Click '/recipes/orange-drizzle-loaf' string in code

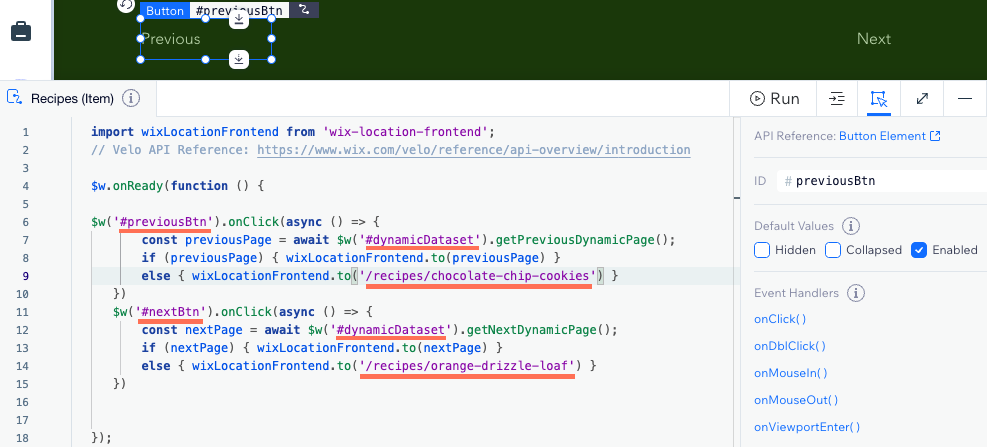pyautogui.click(x=466, y=366)
